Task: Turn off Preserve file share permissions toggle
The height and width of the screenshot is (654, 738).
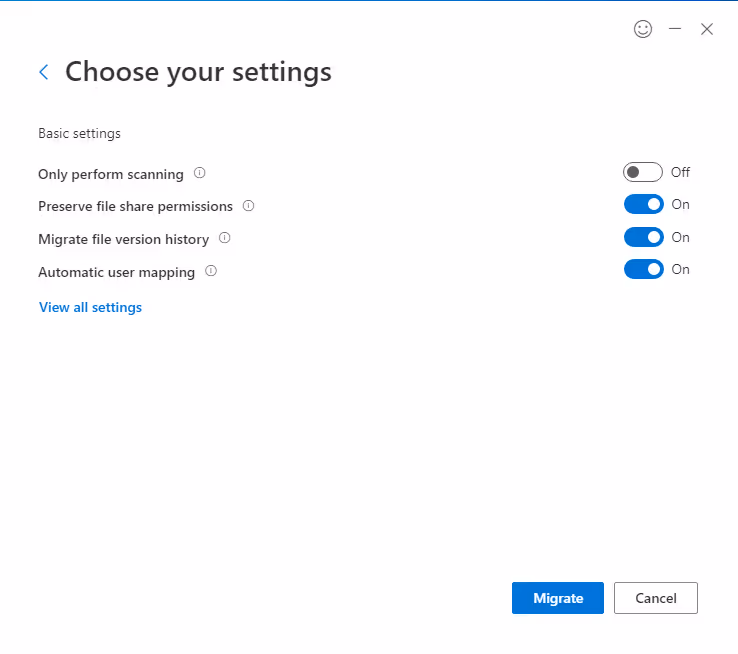Action: point(643,204)
